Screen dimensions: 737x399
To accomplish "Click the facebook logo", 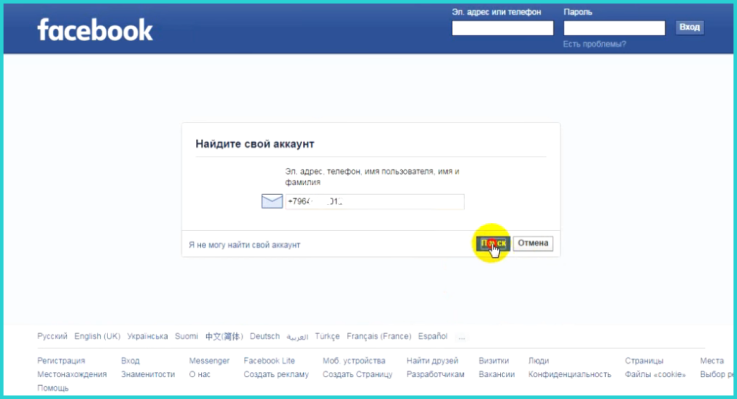I will coord(95,30).
